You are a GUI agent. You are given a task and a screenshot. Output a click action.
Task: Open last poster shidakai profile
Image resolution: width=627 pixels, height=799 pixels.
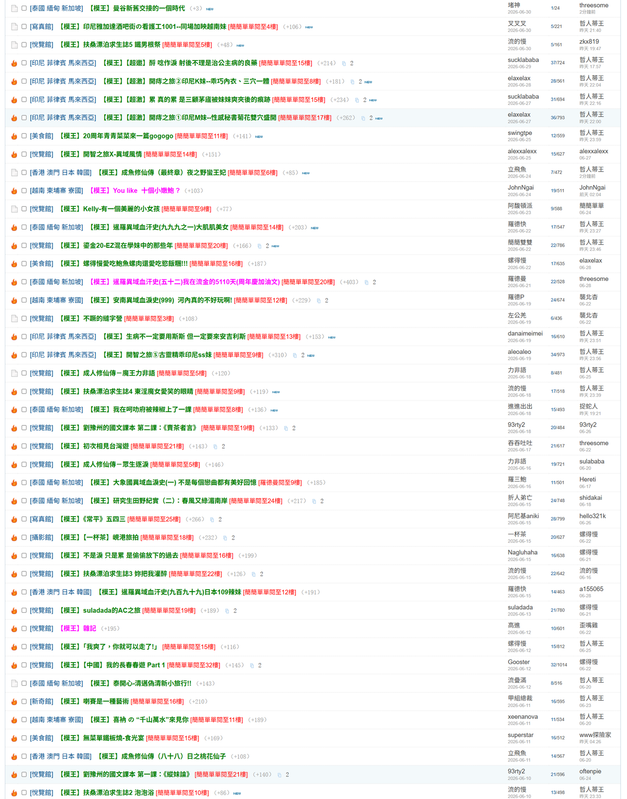(x=590, y=498)
